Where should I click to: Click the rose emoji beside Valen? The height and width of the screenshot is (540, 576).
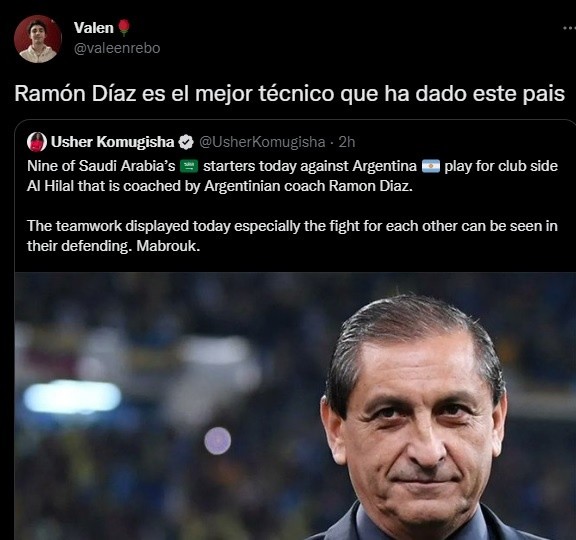pos(124,28)
